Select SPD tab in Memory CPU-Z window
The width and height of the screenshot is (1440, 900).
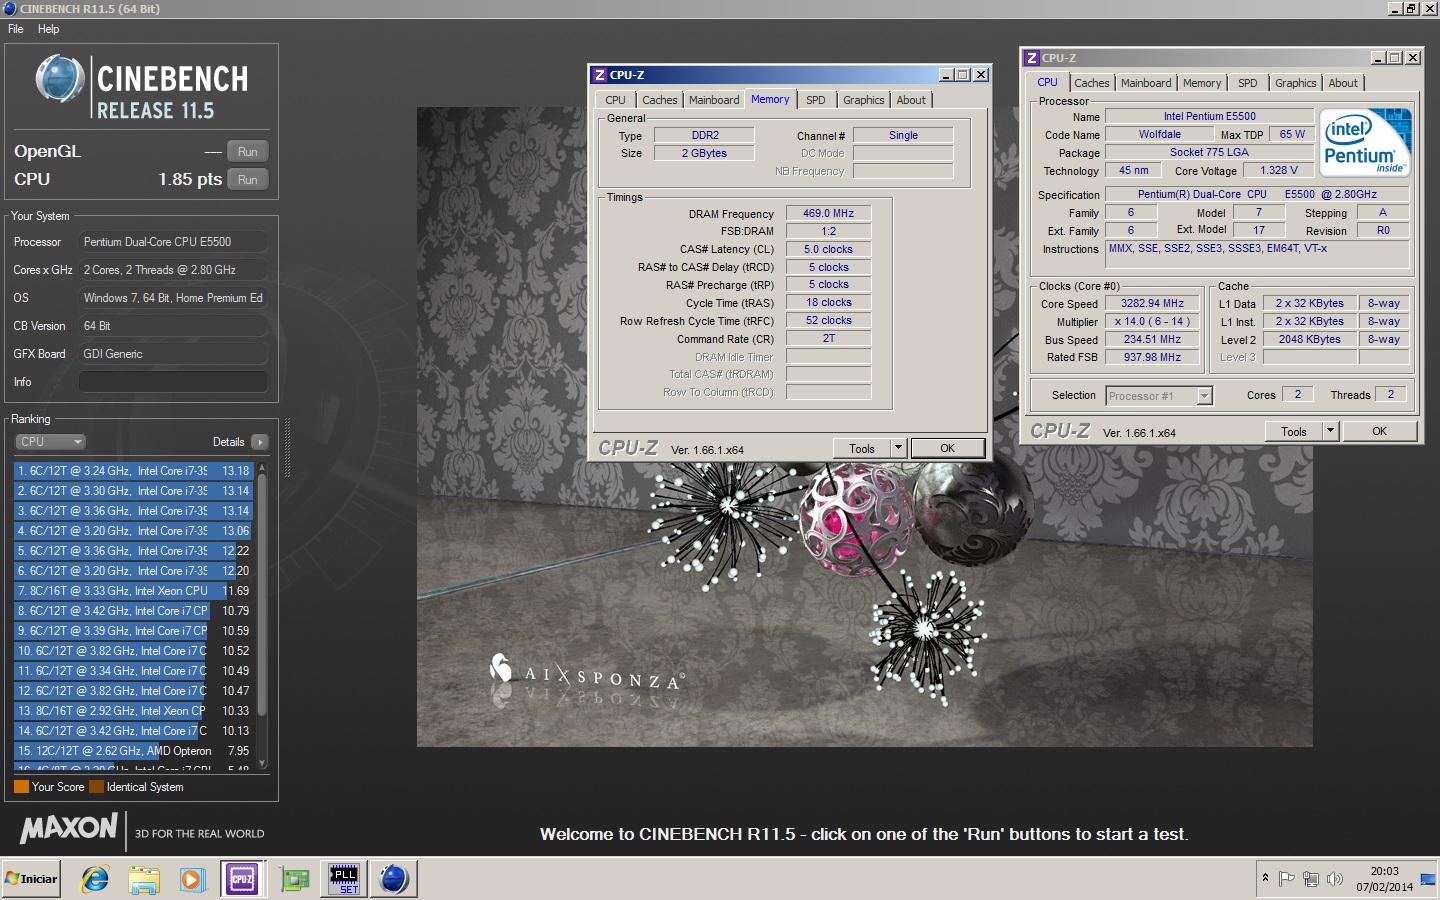pos(816,100)
